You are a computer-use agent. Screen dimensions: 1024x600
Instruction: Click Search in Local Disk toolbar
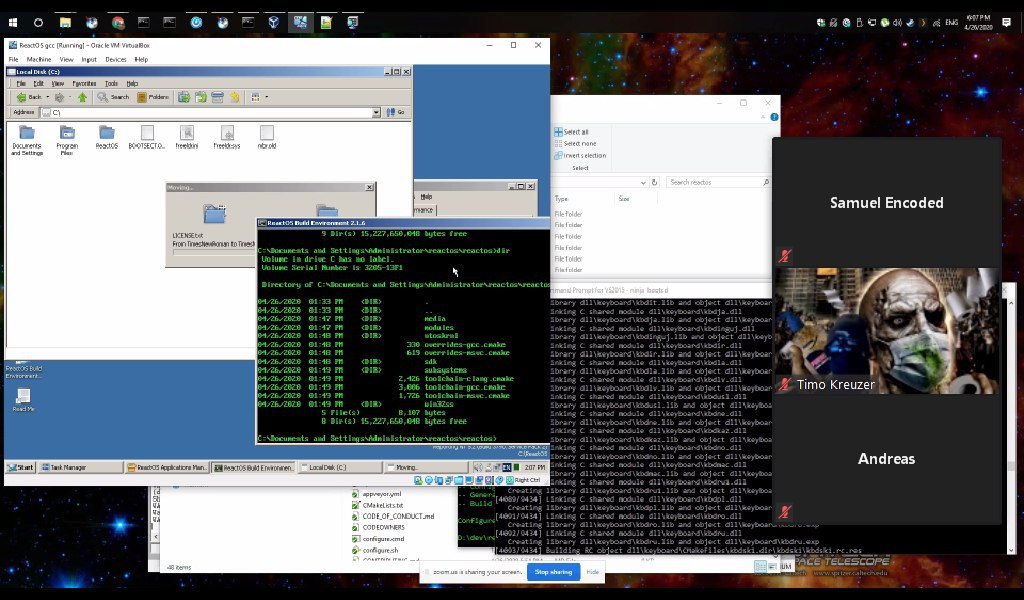114,97
